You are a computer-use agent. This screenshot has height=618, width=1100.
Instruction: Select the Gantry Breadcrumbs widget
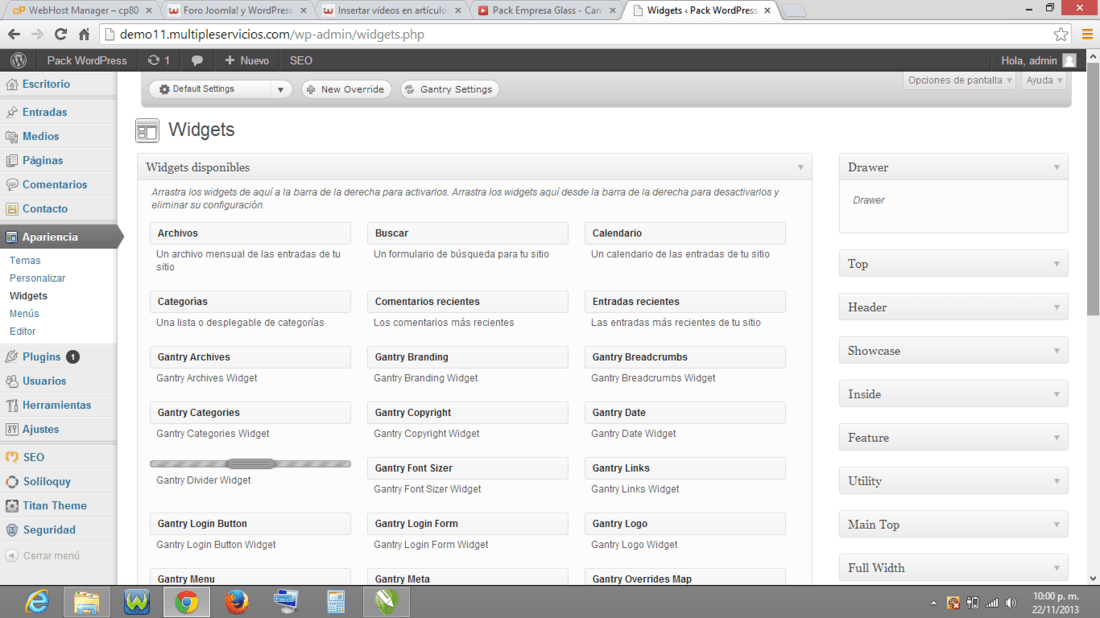[x=685, y=358]
